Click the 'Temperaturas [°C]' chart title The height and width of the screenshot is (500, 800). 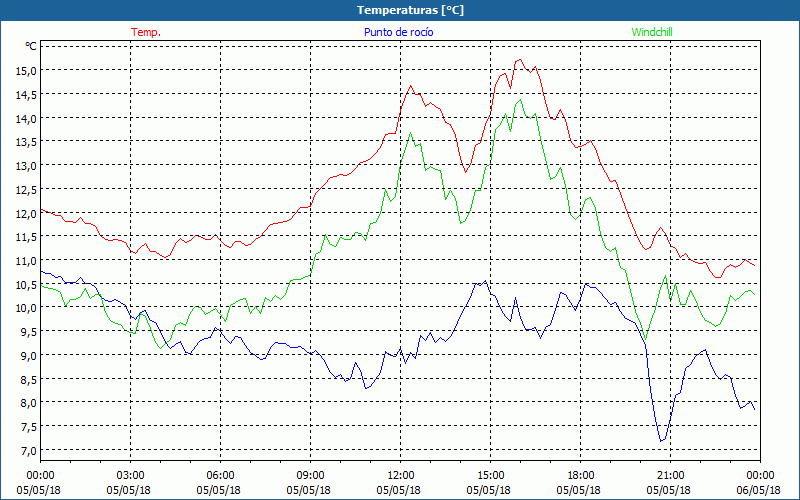coord(410,10)
